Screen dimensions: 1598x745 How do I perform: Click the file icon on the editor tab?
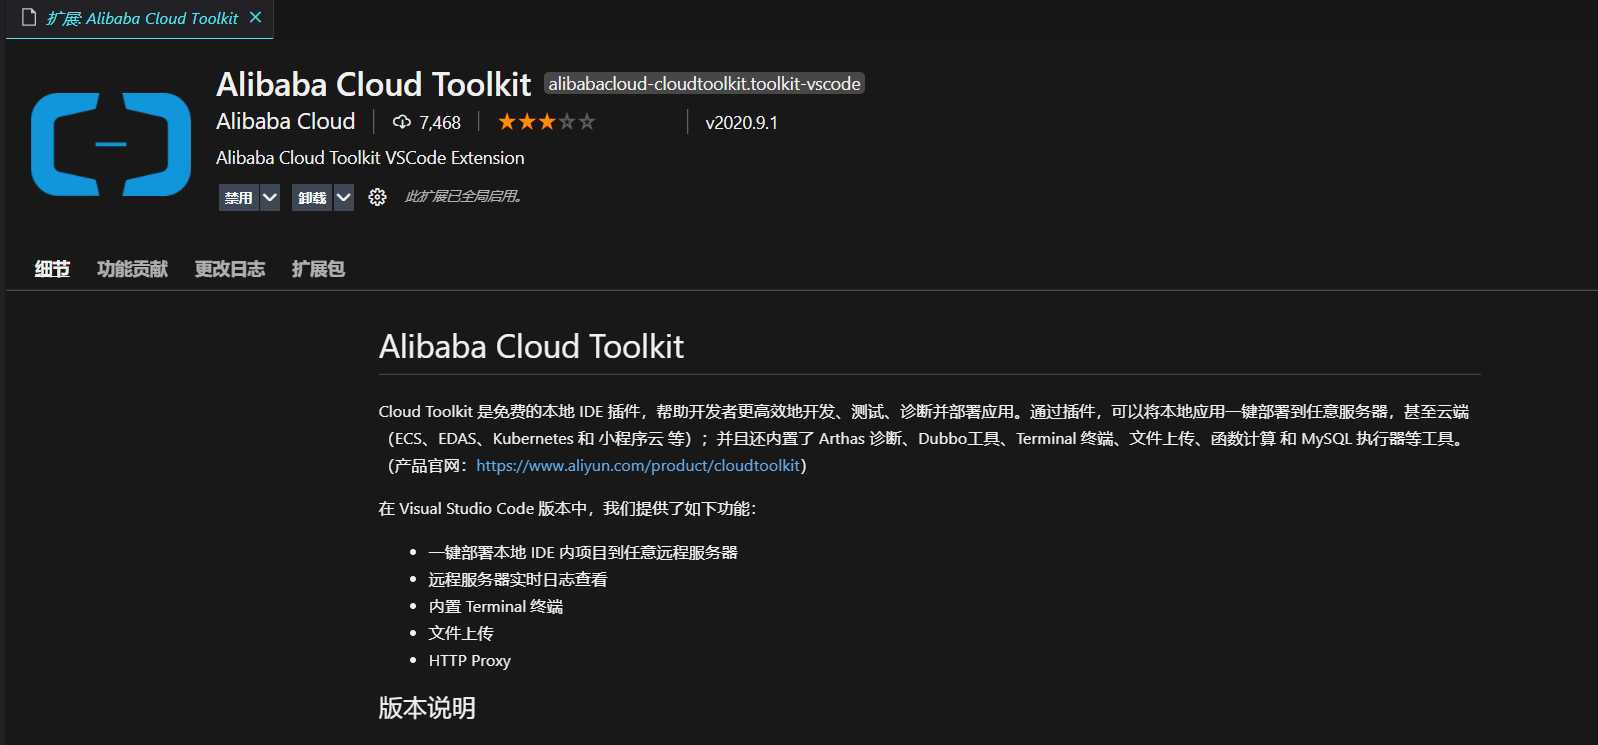(29, 18)
